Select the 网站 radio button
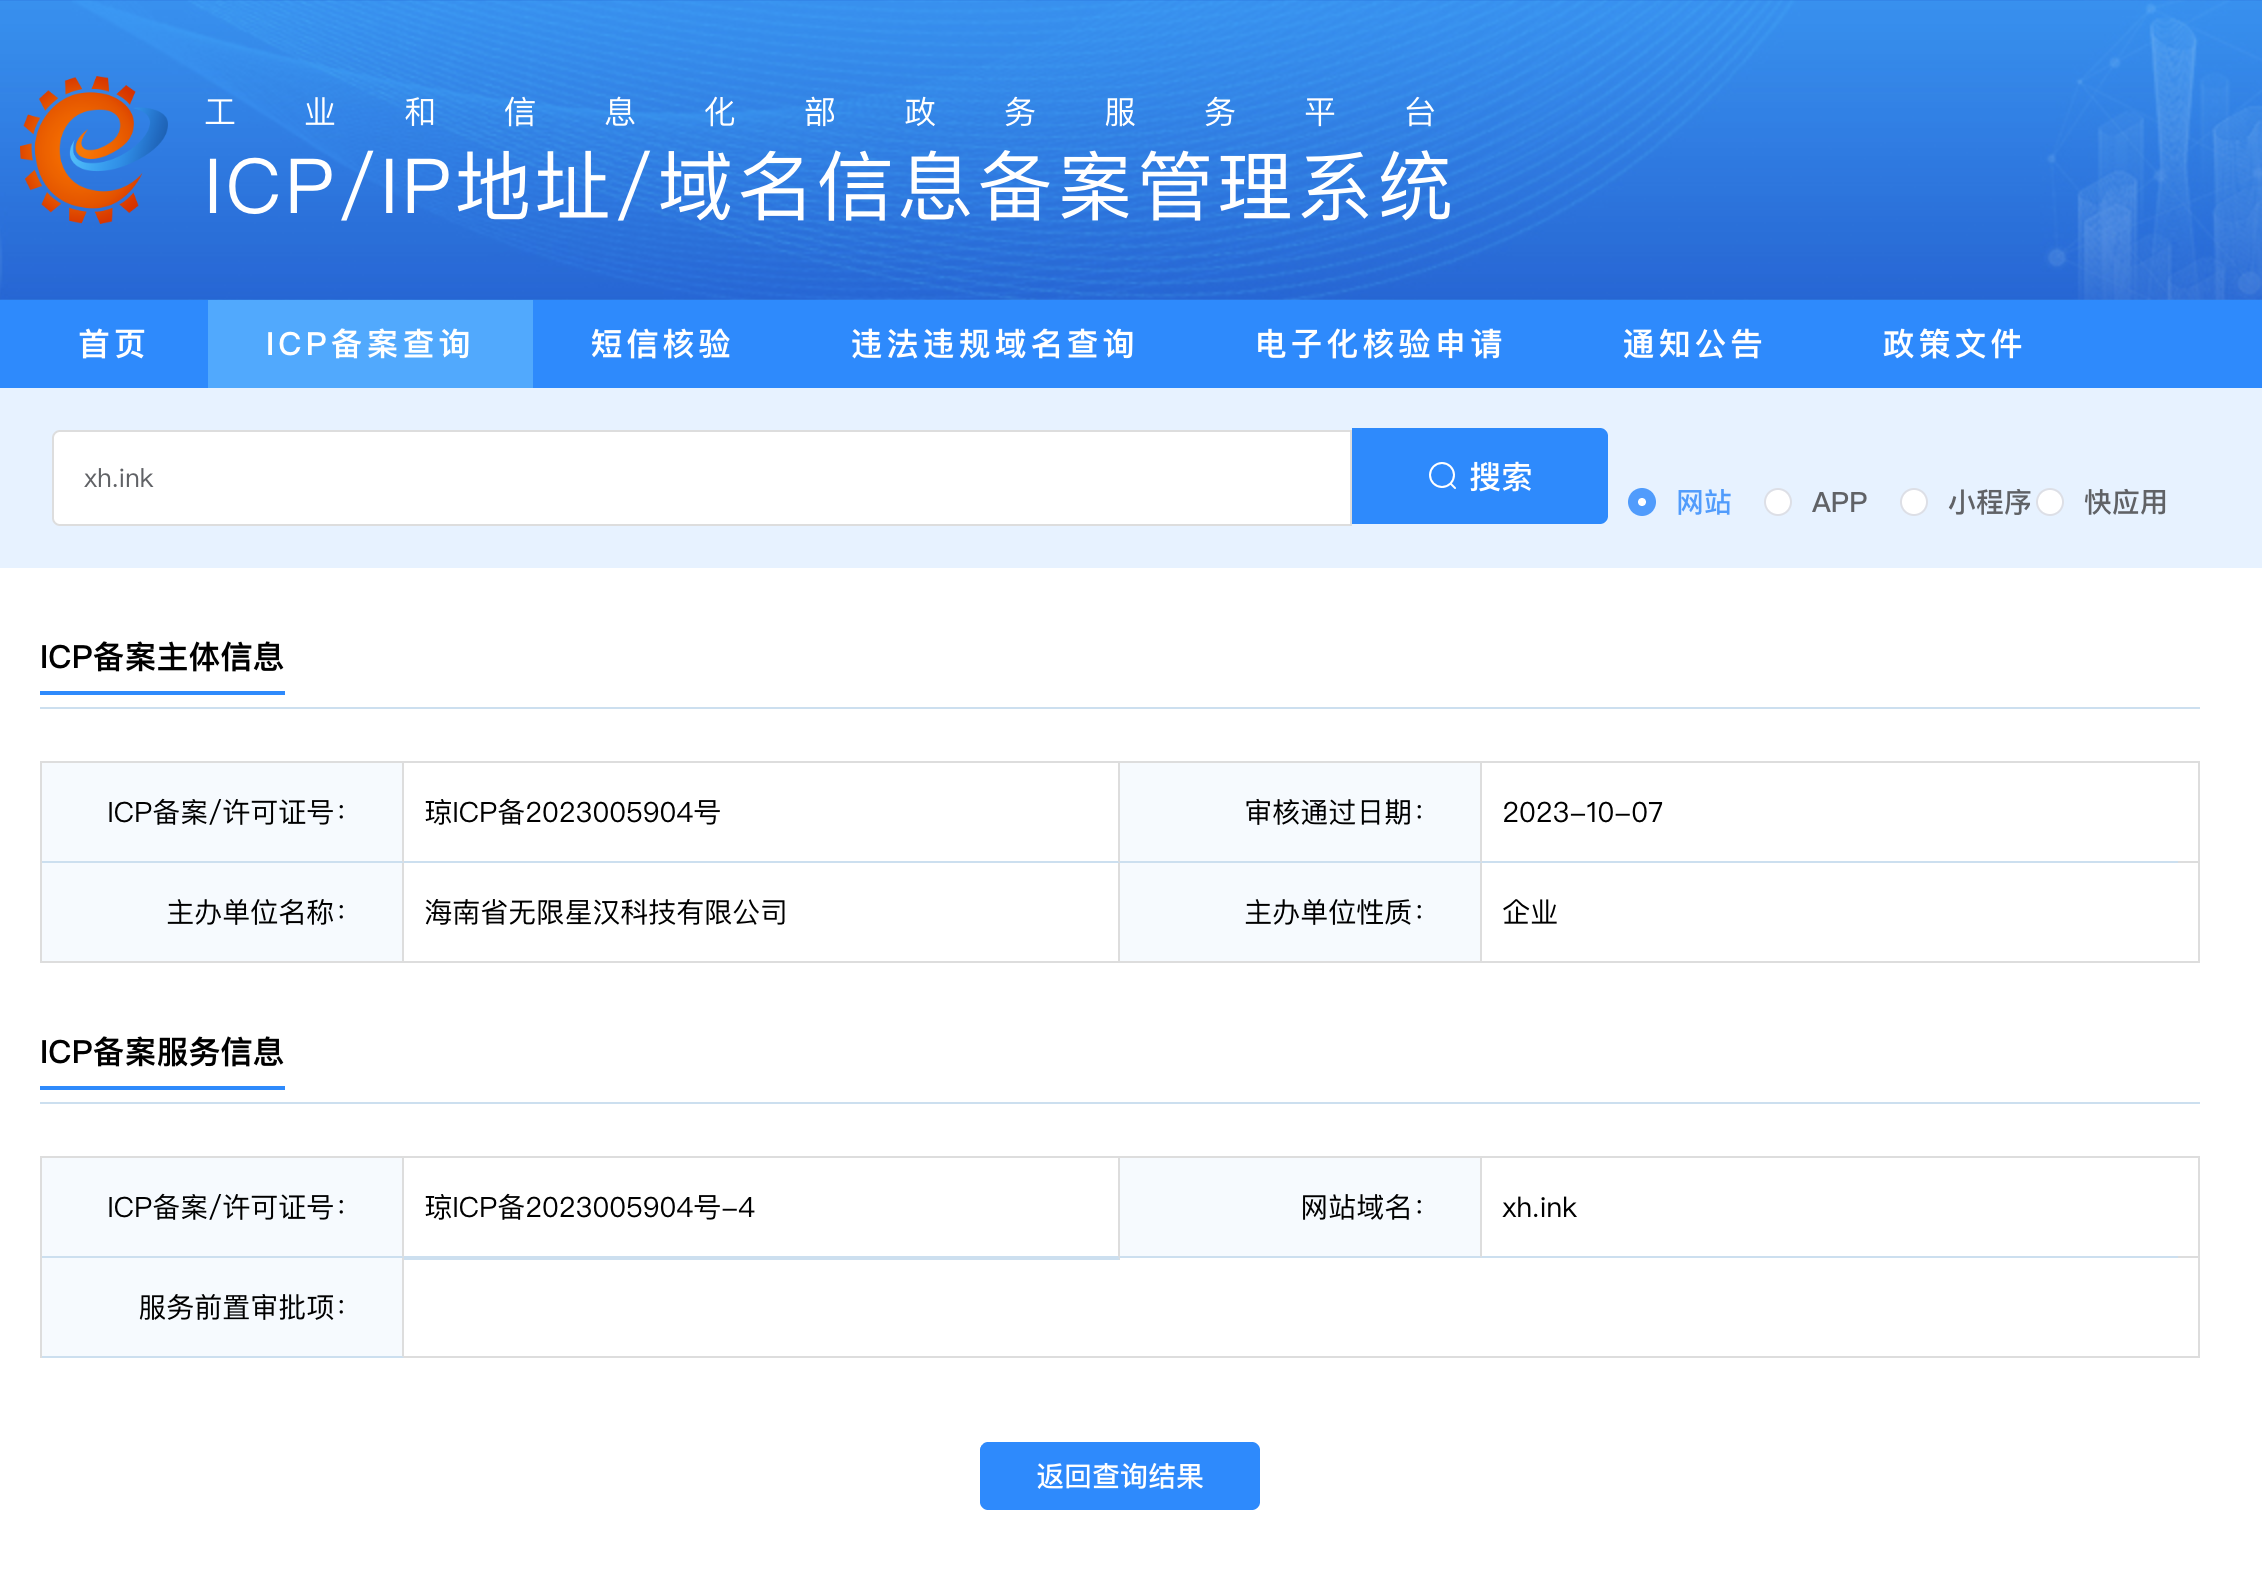Viewport: 2262px width, 1586px height. (x=1642, y=502)
